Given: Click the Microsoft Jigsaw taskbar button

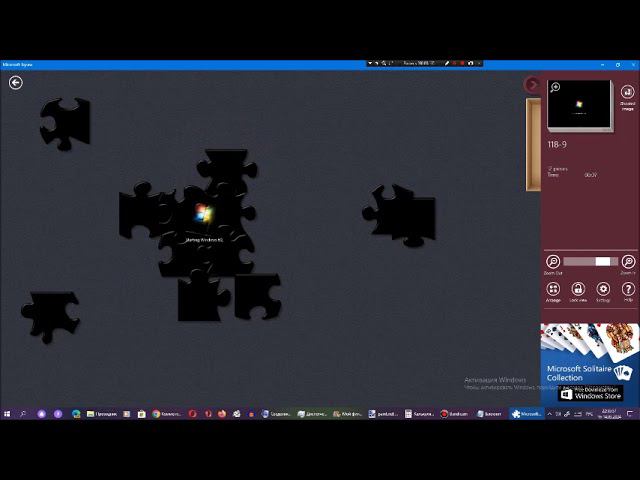Looking at the screenshot, I should (527, 414).
